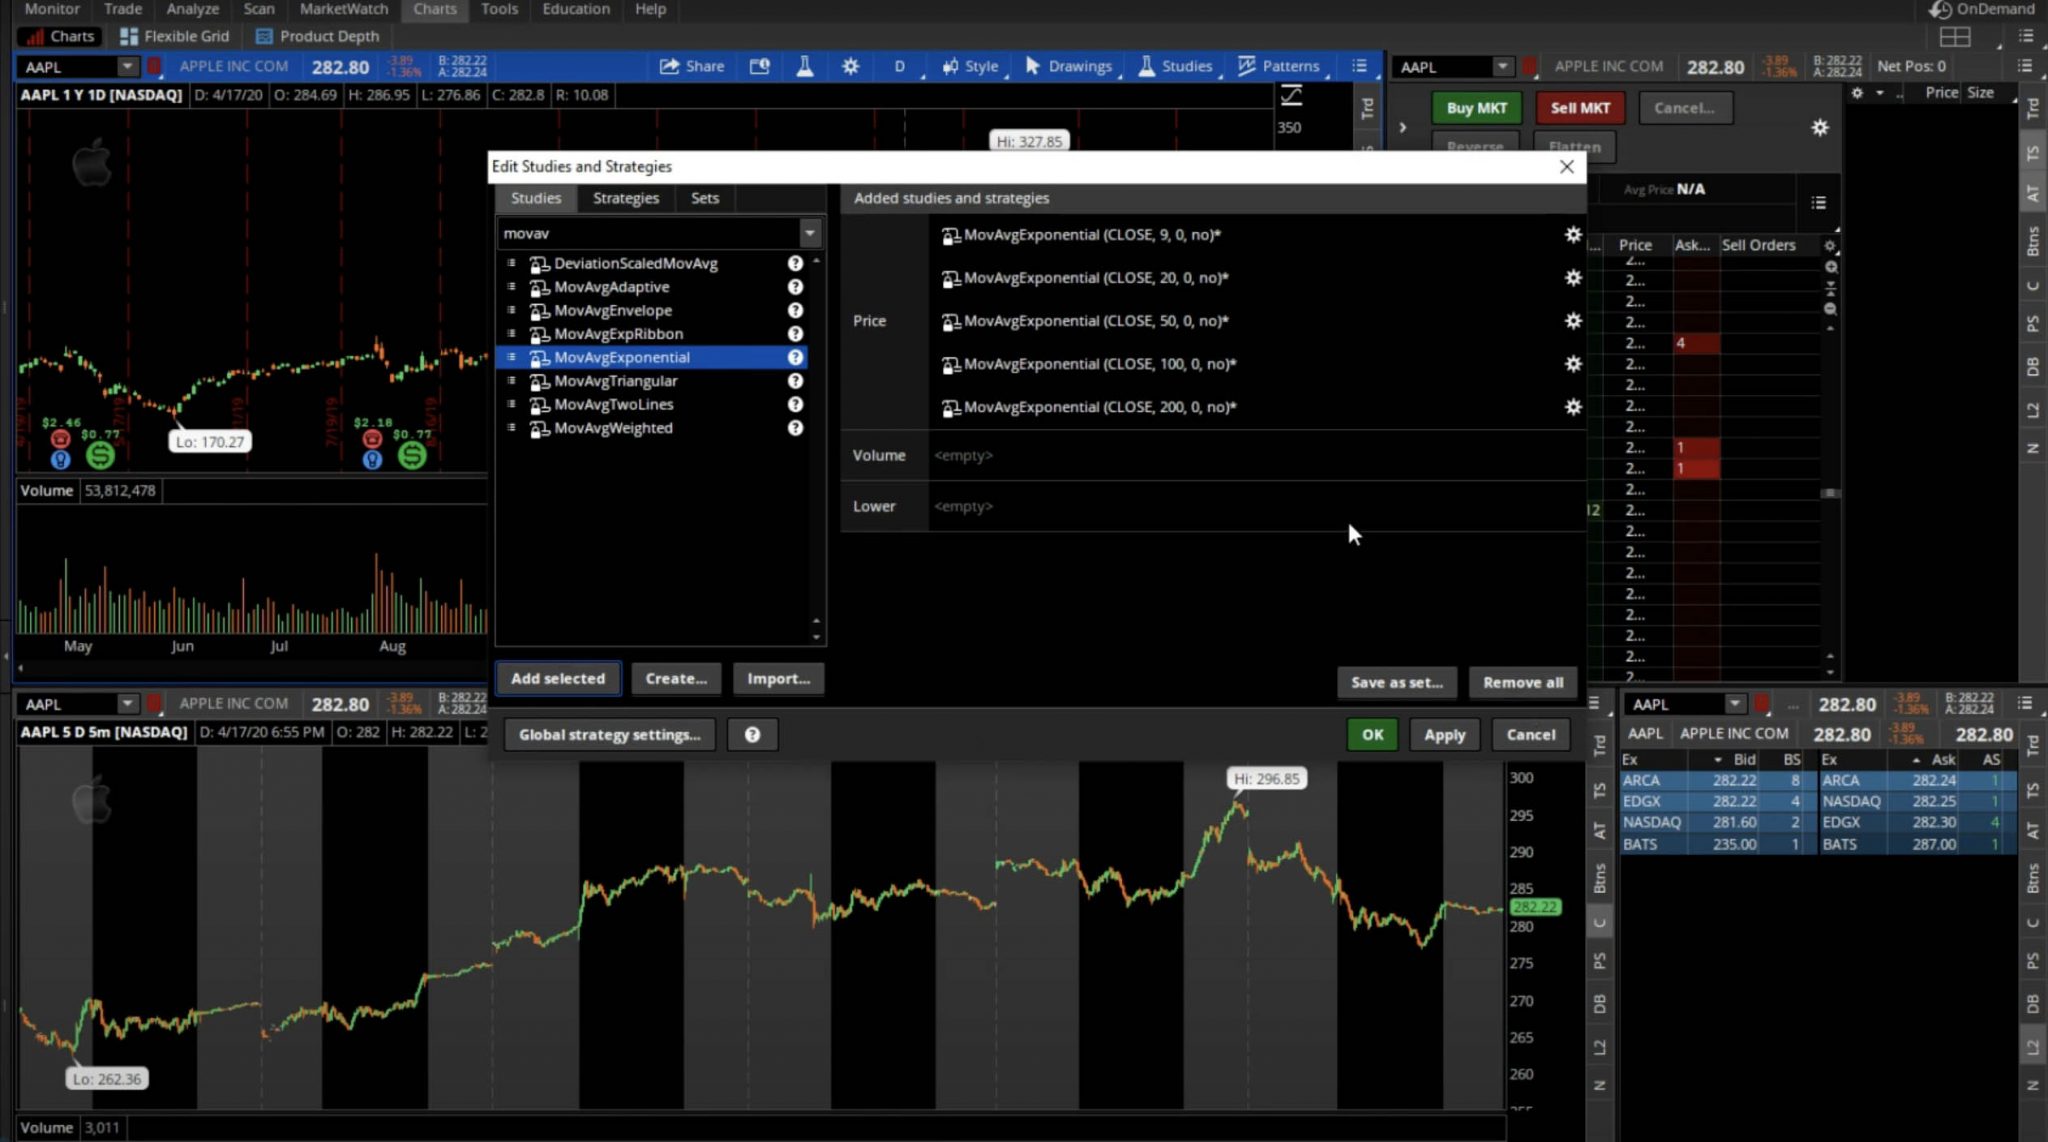Image resolution: width=2048 pixels, height=1142 pixels.
Task: Toggle the red link square in the Active Trader header
Action: [1529, 67]
